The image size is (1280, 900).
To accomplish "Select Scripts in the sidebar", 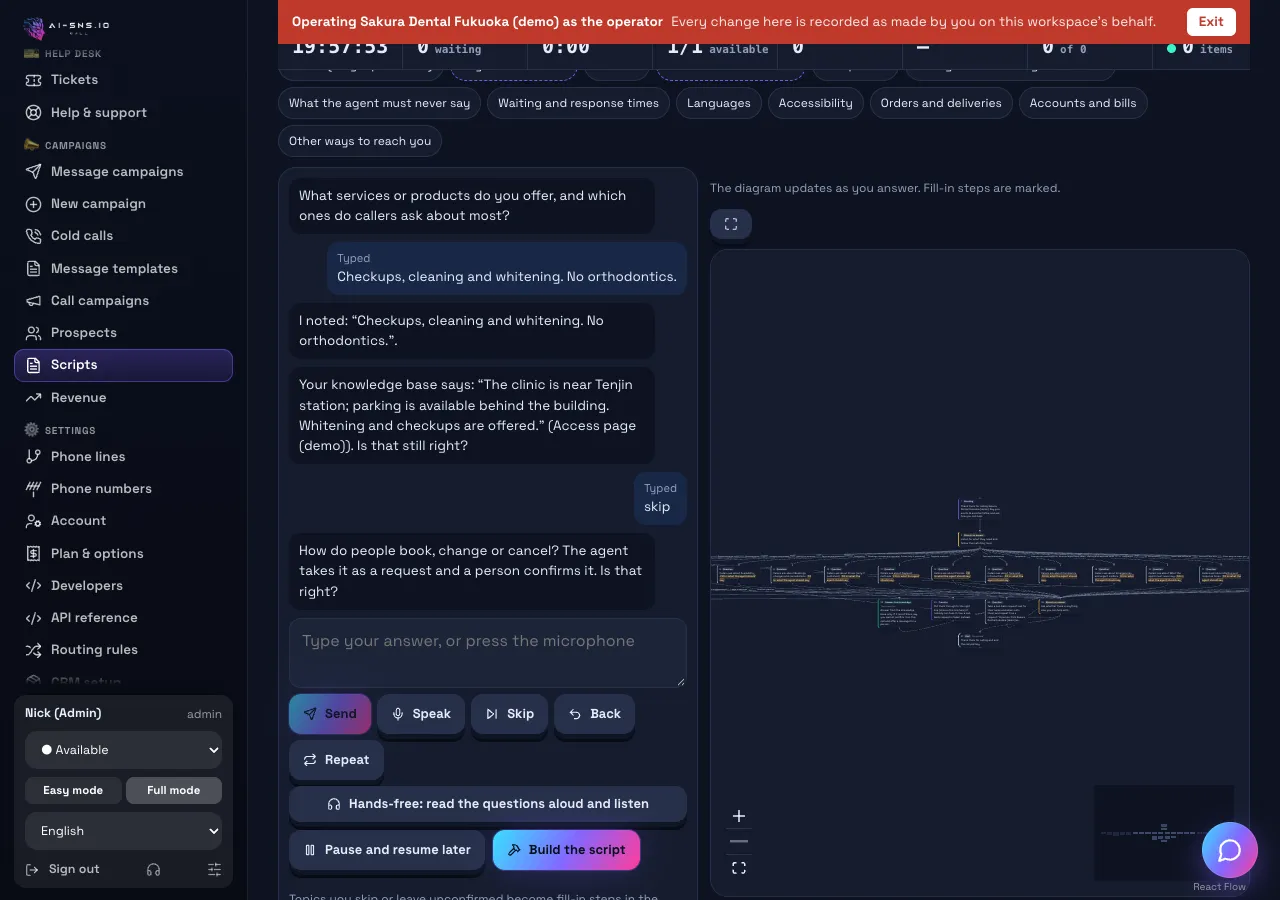I will coord(124,365).
